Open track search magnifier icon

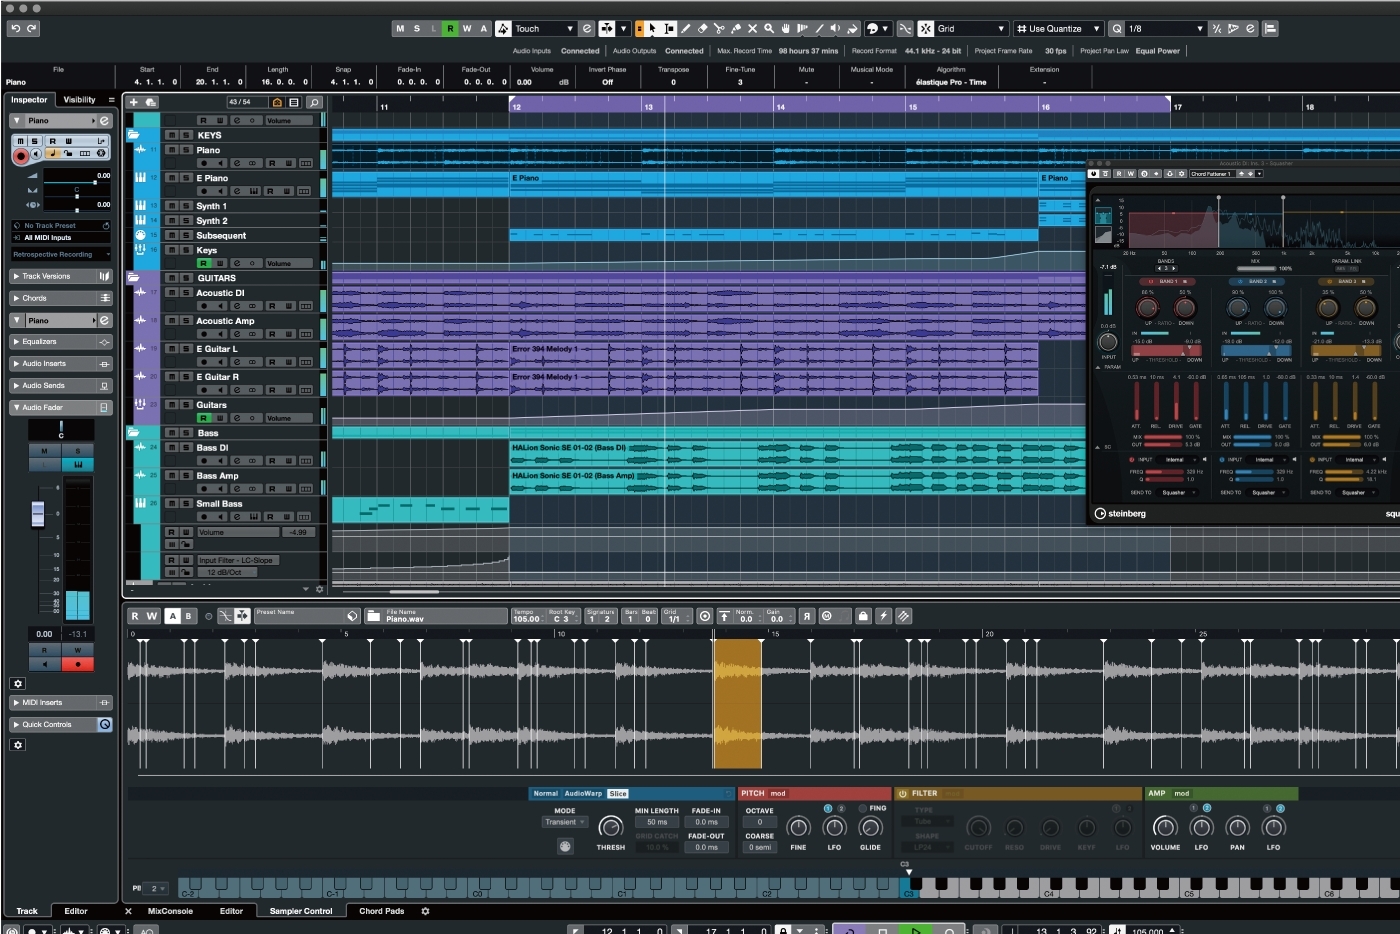click(314, 102)
